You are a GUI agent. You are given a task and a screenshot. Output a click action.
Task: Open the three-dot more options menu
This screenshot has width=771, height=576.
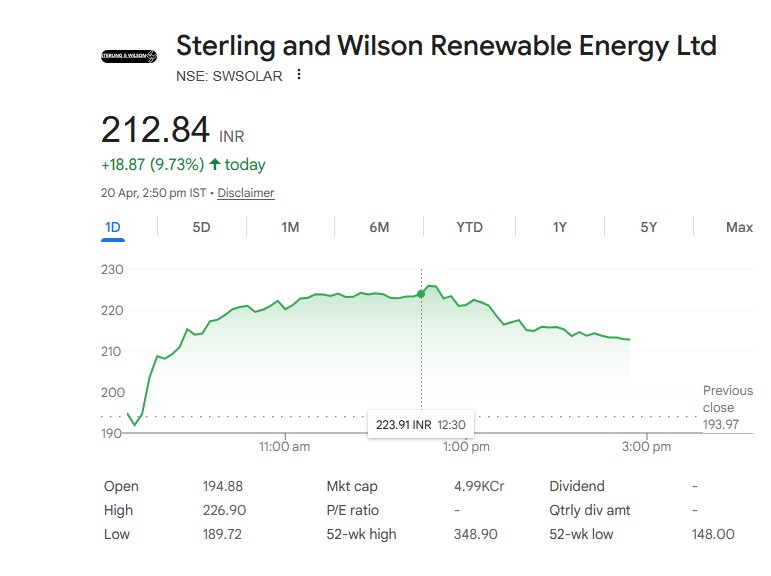pos(298,75)
